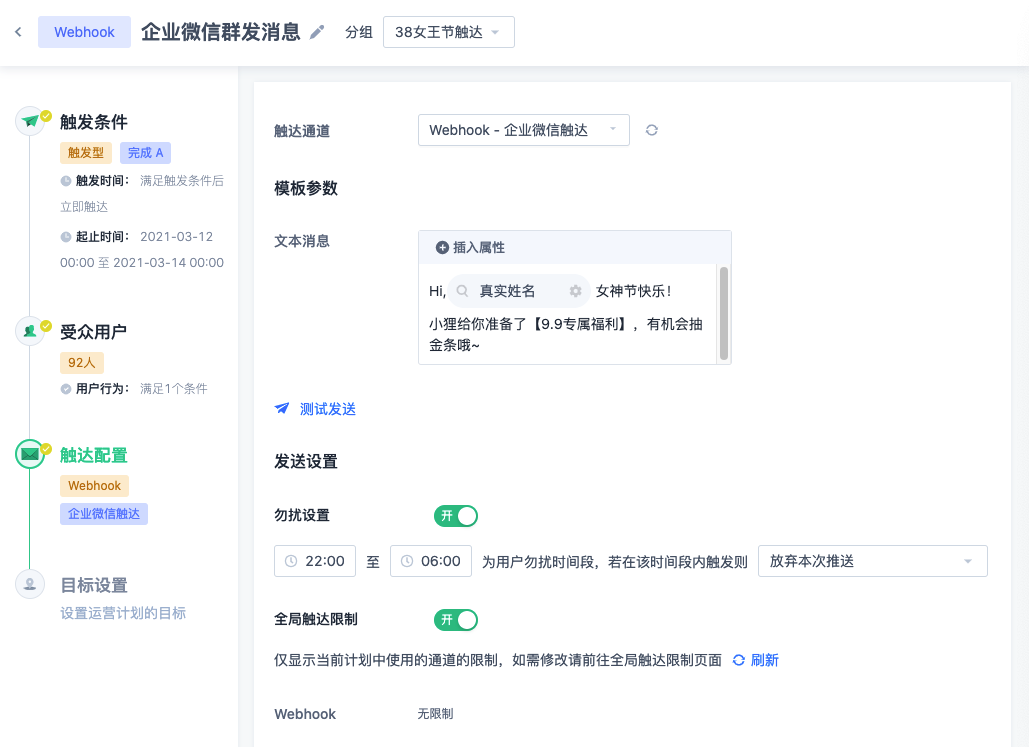Click the circular refresh icon beside 刷新
Viewport: 1029px width, 747px height.
click(738, 660)
